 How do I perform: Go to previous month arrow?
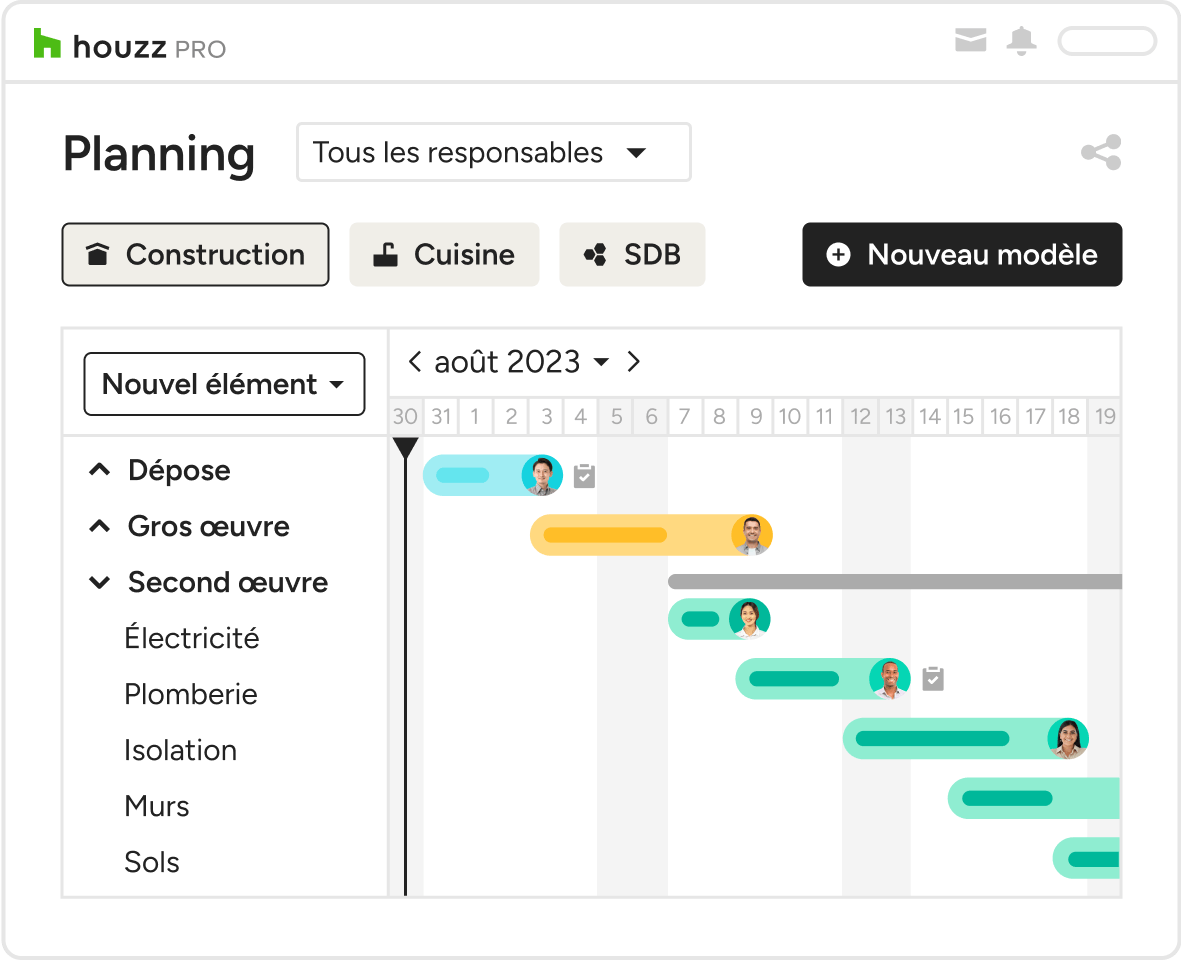(x=414, y=362)
